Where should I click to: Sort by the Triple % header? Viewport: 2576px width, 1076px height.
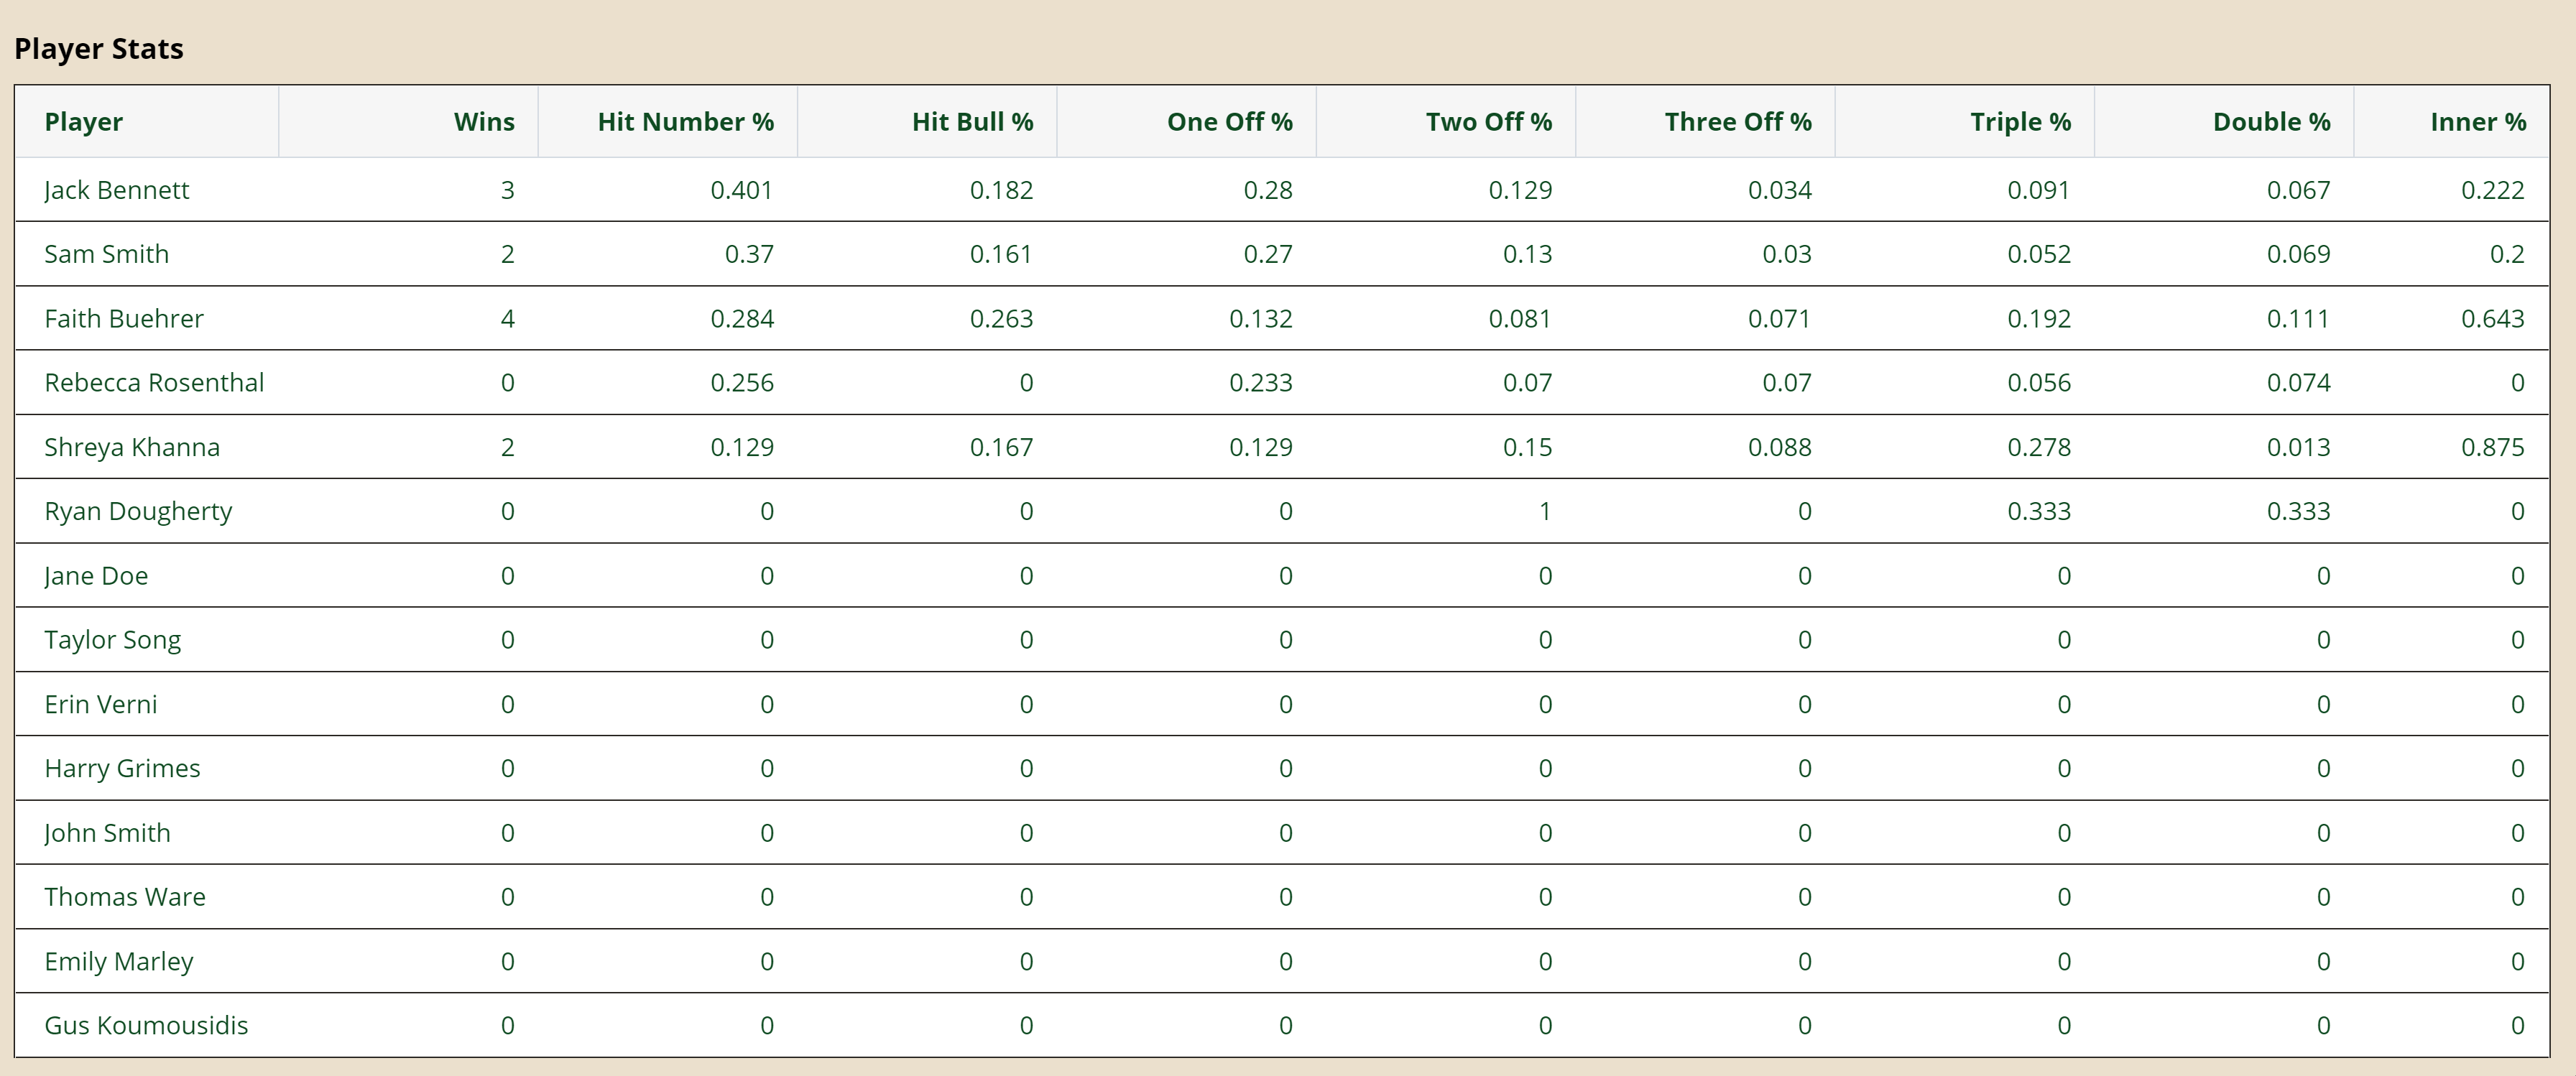[x=2020, y=122]
